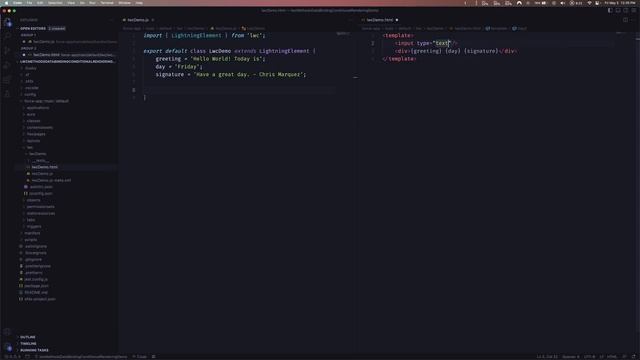Collapse the Open Editors section

pyautogui.click(x=33, y=29)
